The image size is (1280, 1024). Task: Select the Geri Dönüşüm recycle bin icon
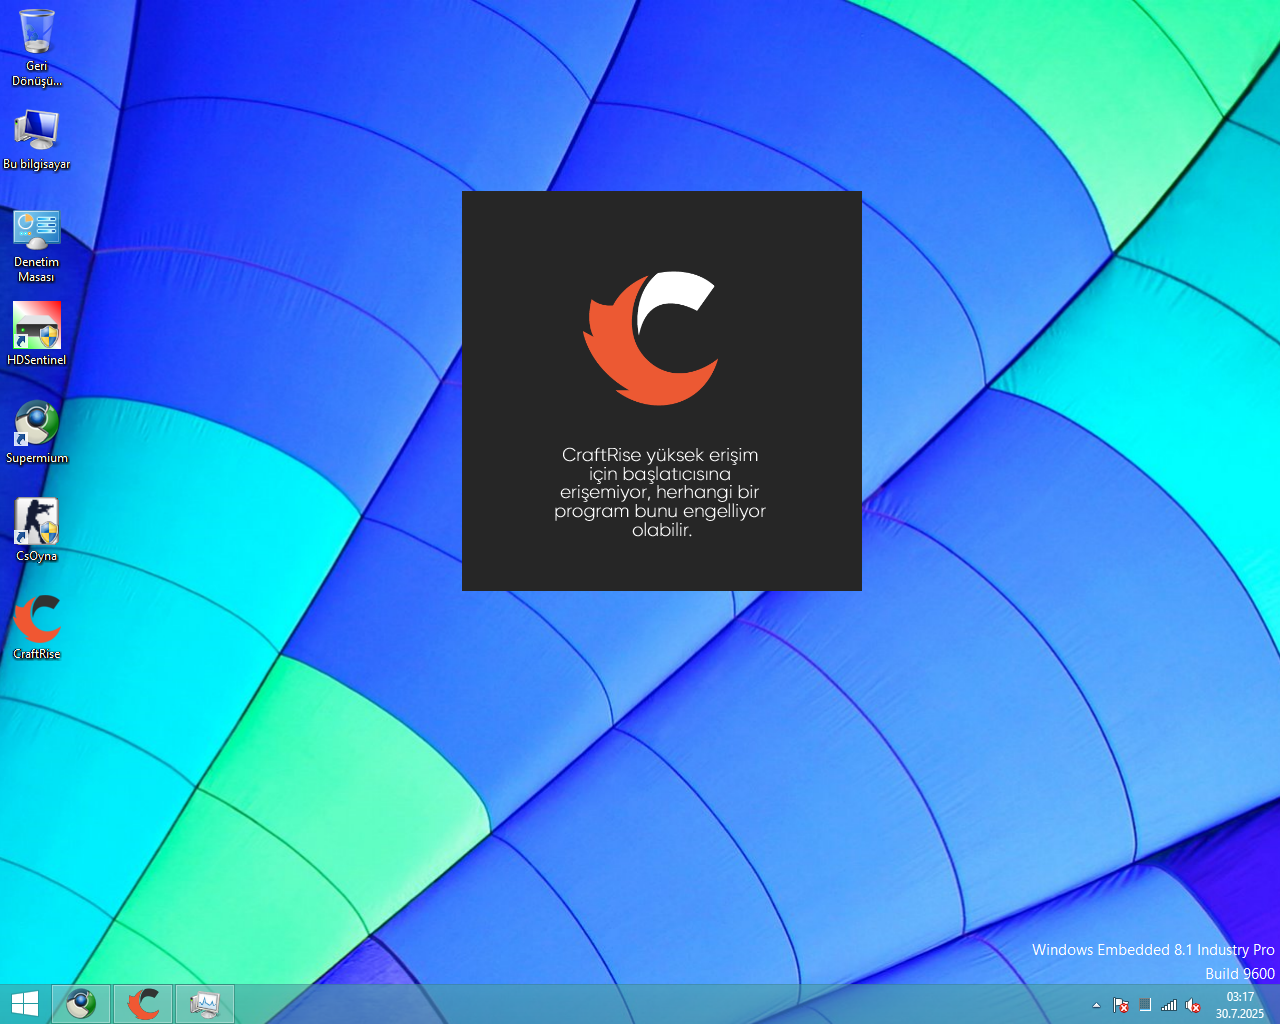point(37,47)
